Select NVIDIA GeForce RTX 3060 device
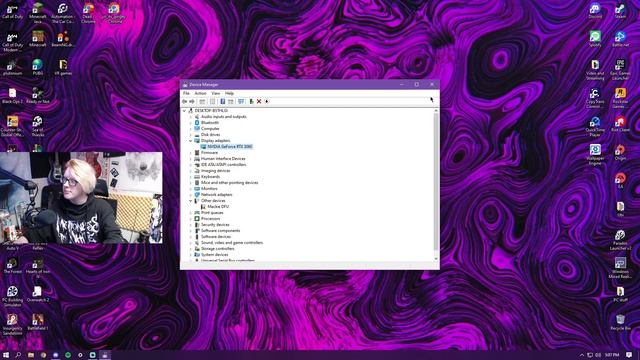This screenshot has height=360, width=640. tap(229, 147)
